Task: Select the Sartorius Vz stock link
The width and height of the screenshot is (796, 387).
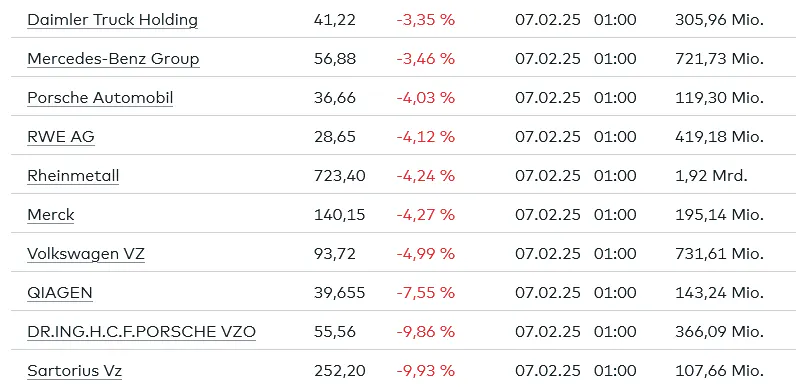Action: coord(75,371)
